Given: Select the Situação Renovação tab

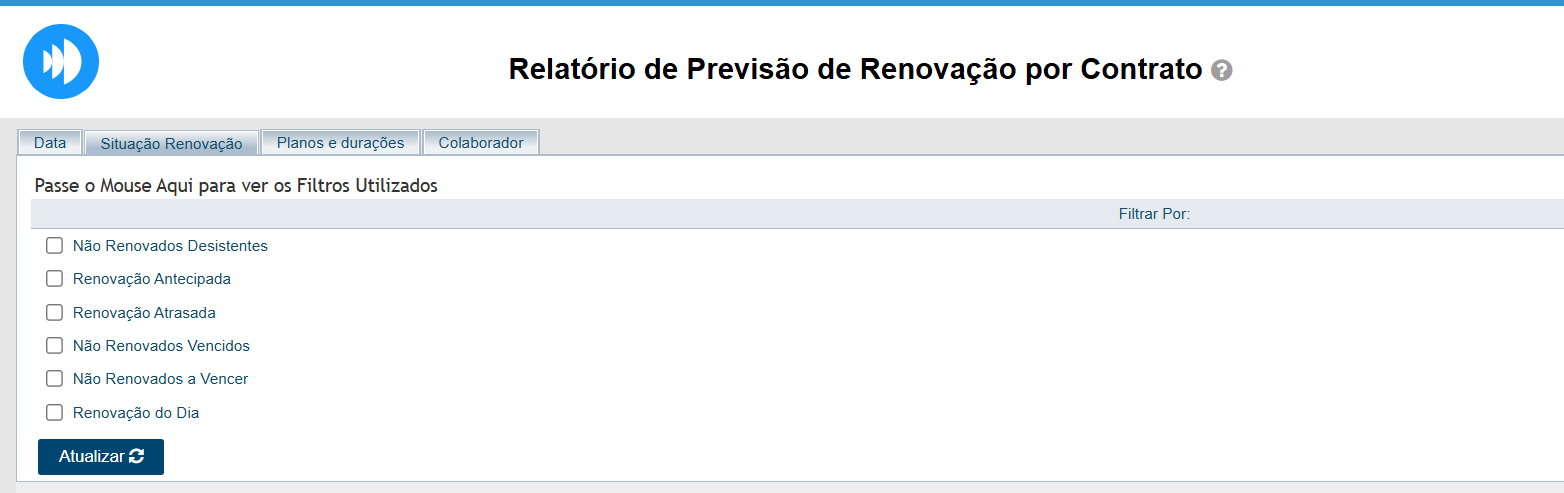Looking at the screenshot, I should point(171,144).
